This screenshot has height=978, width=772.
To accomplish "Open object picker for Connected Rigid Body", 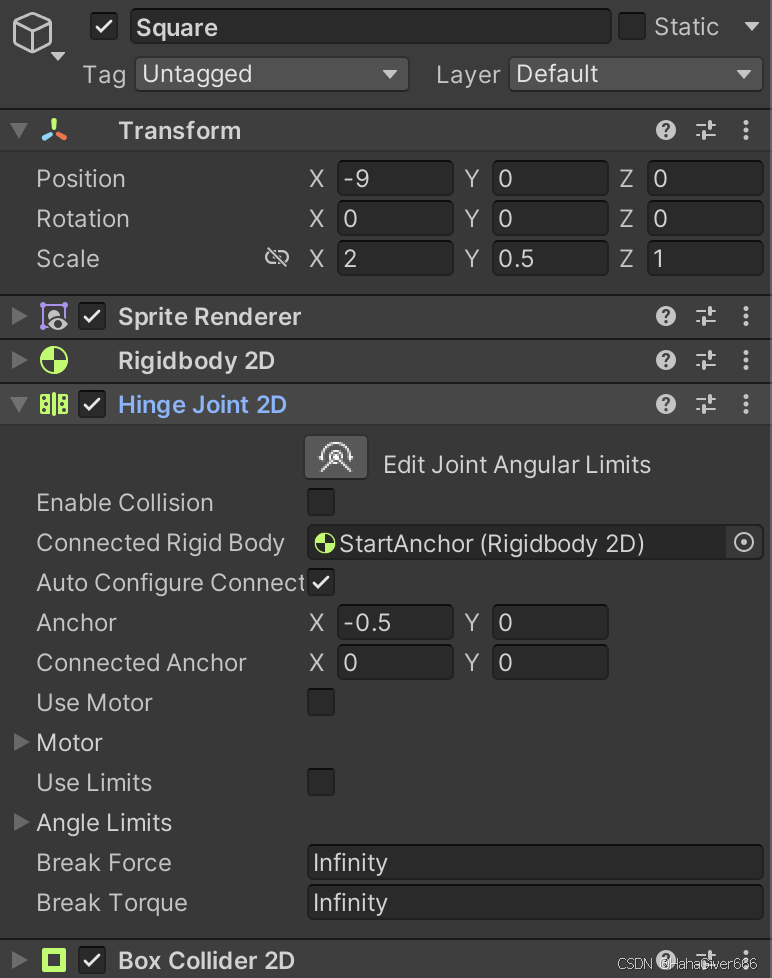I will click(x=744, y=542).
